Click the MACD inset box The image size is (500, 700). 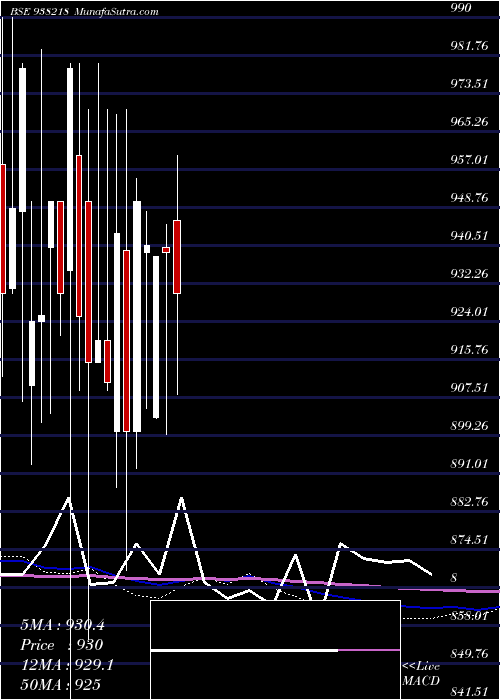tap(275, 650)
